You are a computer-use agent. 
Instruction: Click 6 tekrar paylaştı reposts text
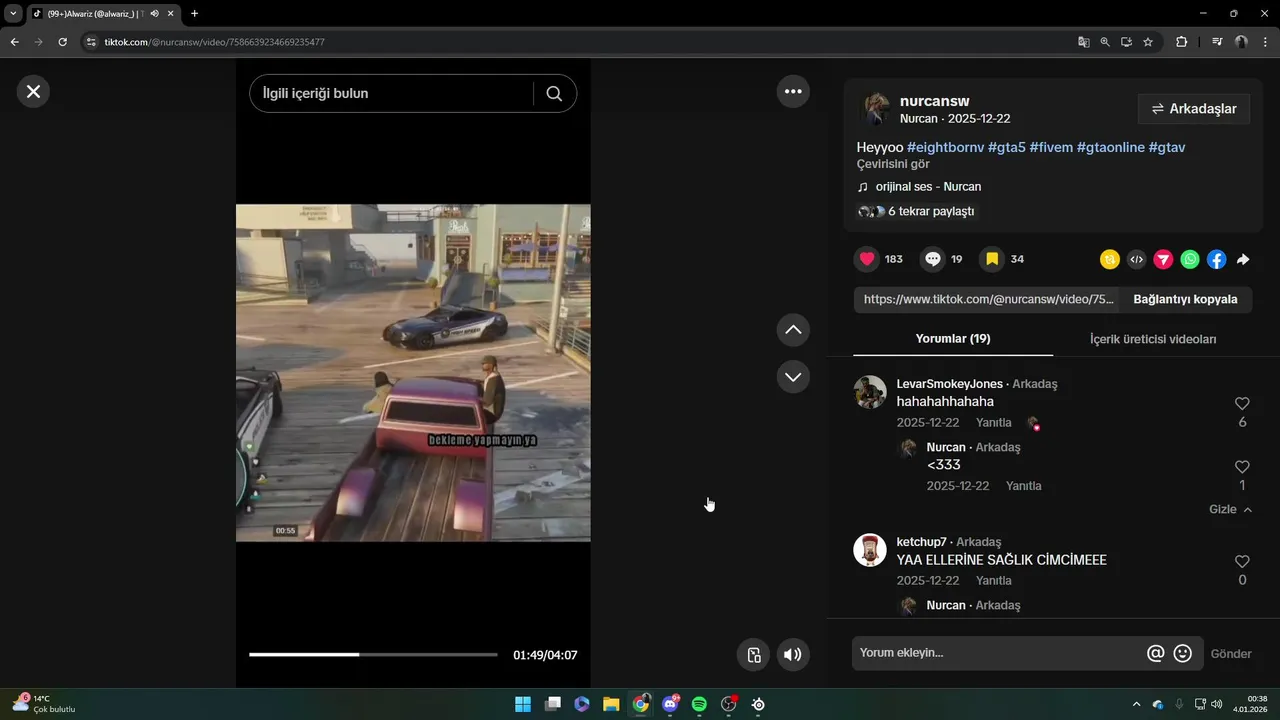coord(931,212)
